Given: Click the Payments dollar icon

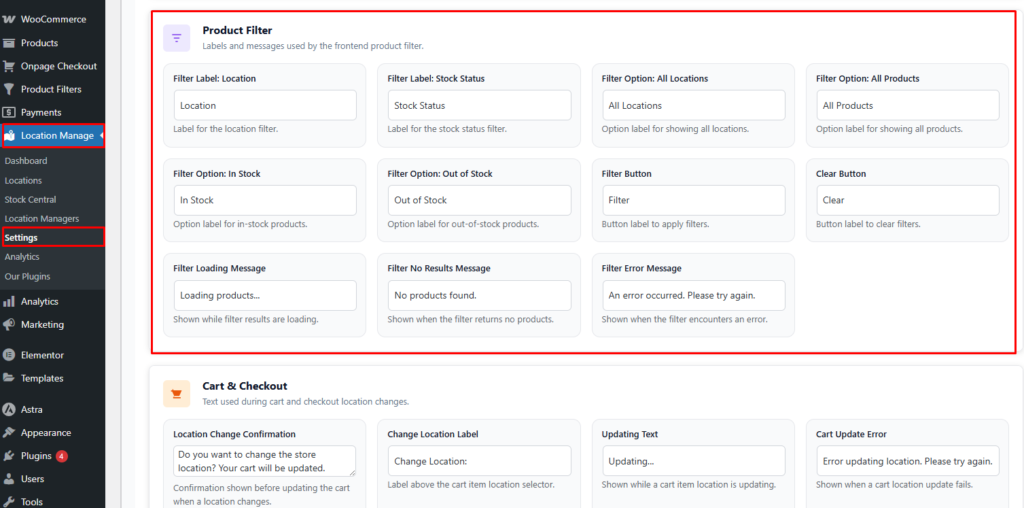Looking at the screenshot, I should tap(9, 113).
